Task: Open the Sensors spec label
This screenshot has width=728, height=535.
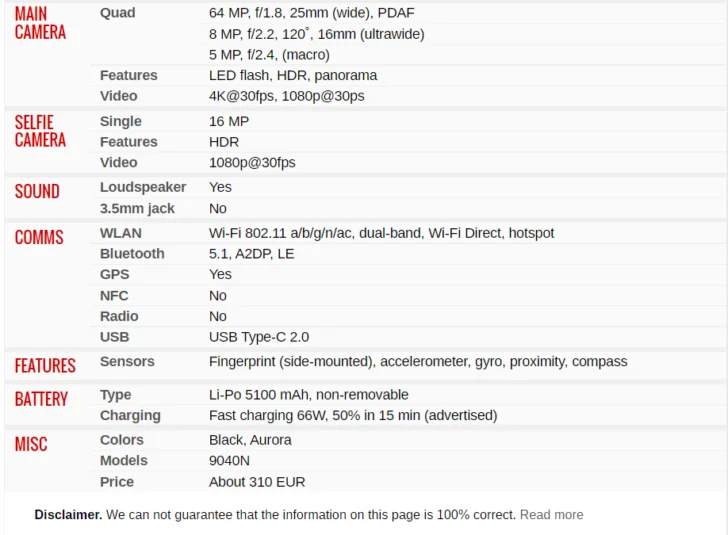Action: point(127,361)
